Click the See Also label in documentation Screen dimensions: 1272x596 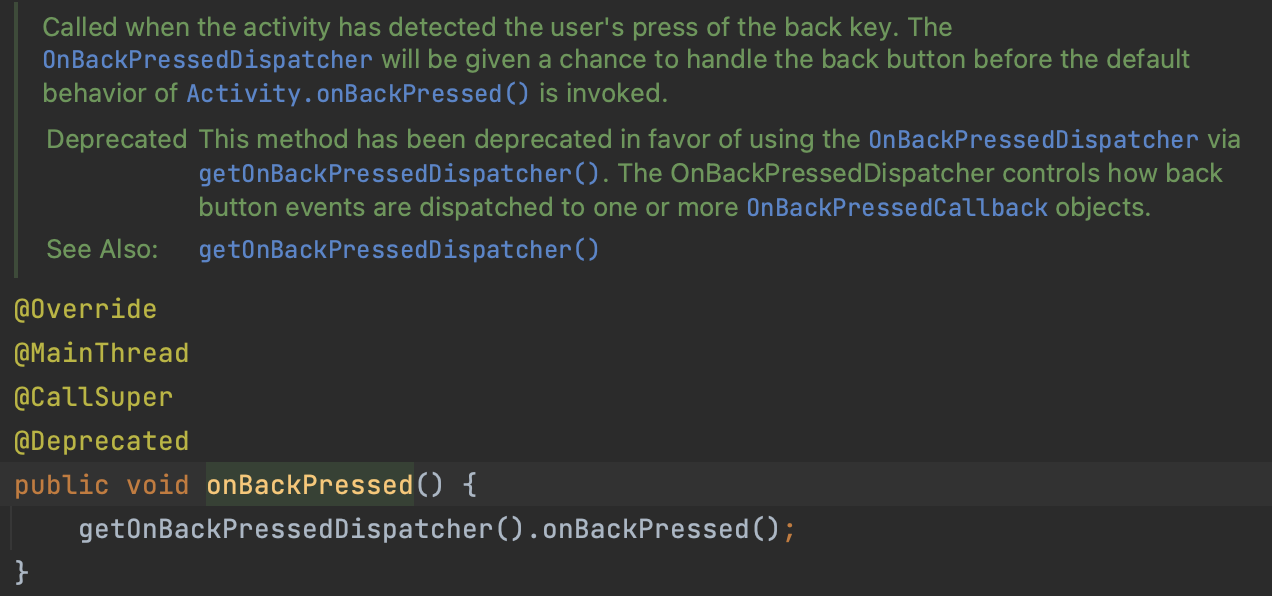point(102,249)
